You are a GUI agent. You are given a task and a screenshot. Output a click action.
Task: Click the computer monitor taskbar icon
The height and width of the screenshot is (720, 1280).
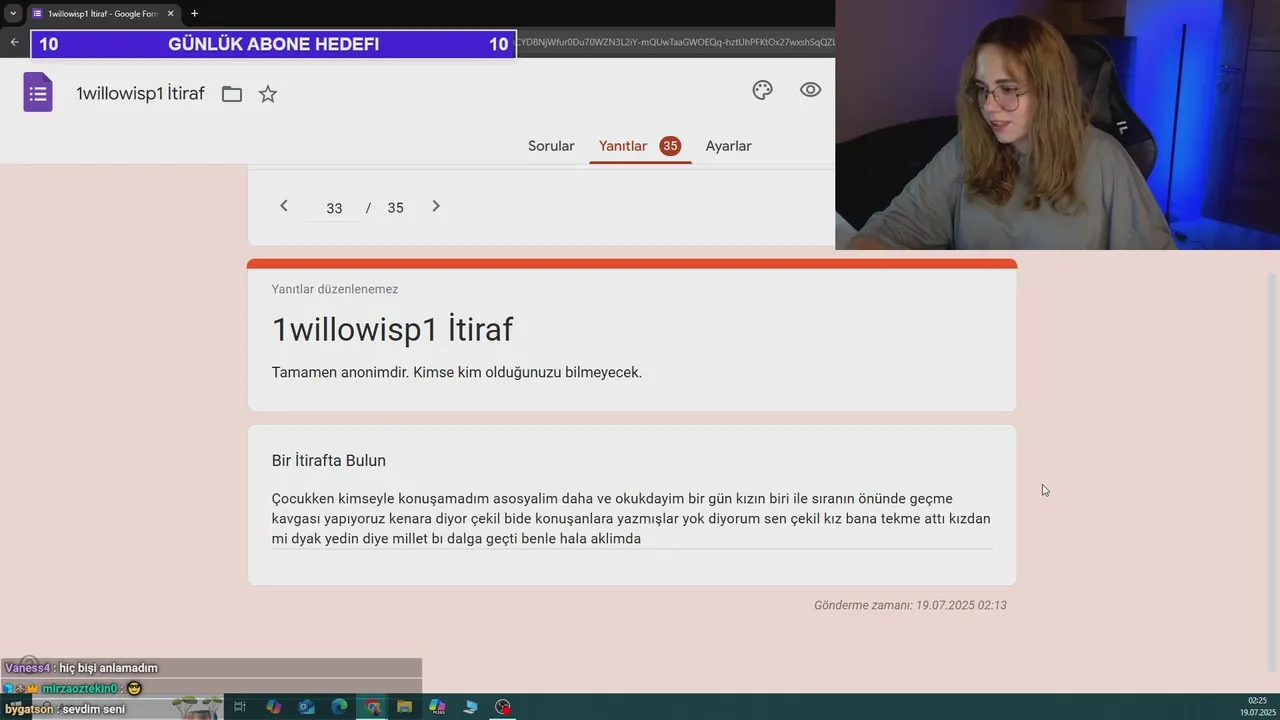coord(470,707)
